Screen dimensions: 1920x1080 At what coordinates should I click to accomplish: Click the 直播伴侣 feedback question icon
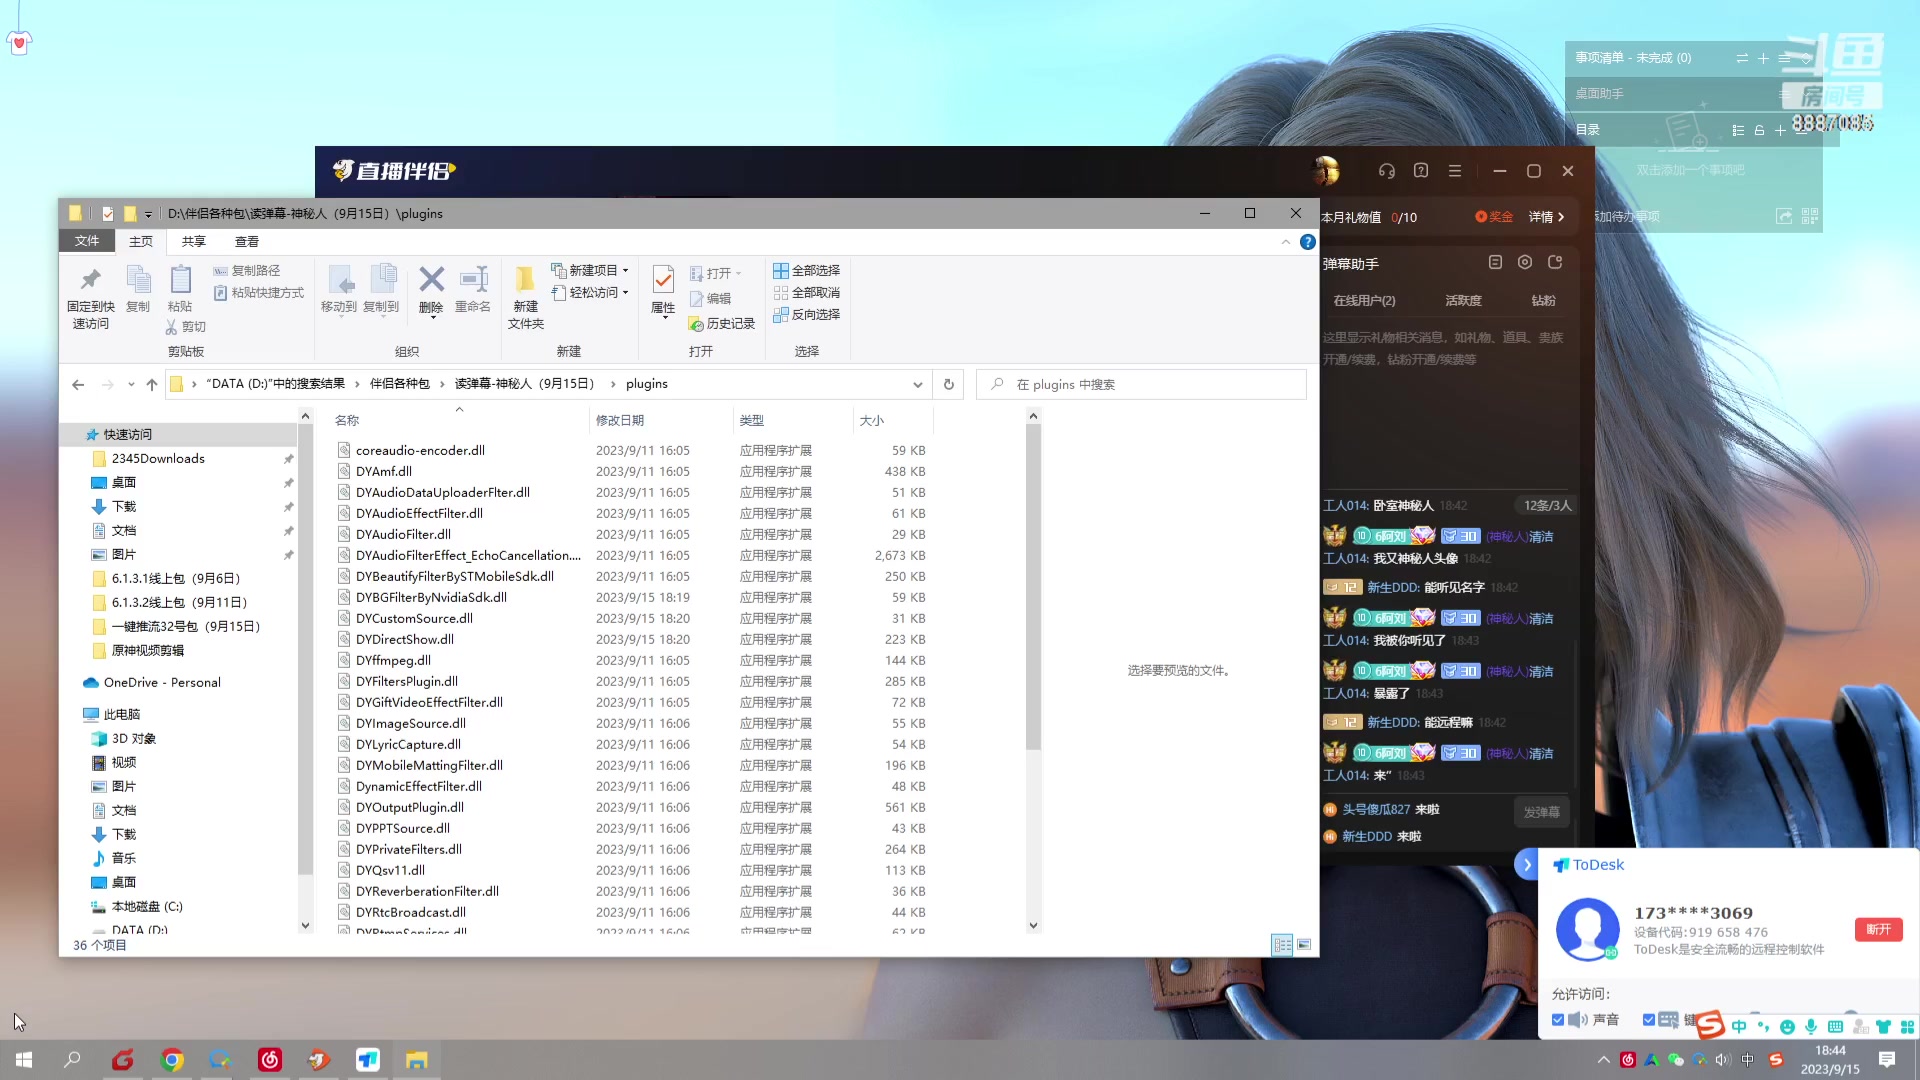click(1421, 171)
